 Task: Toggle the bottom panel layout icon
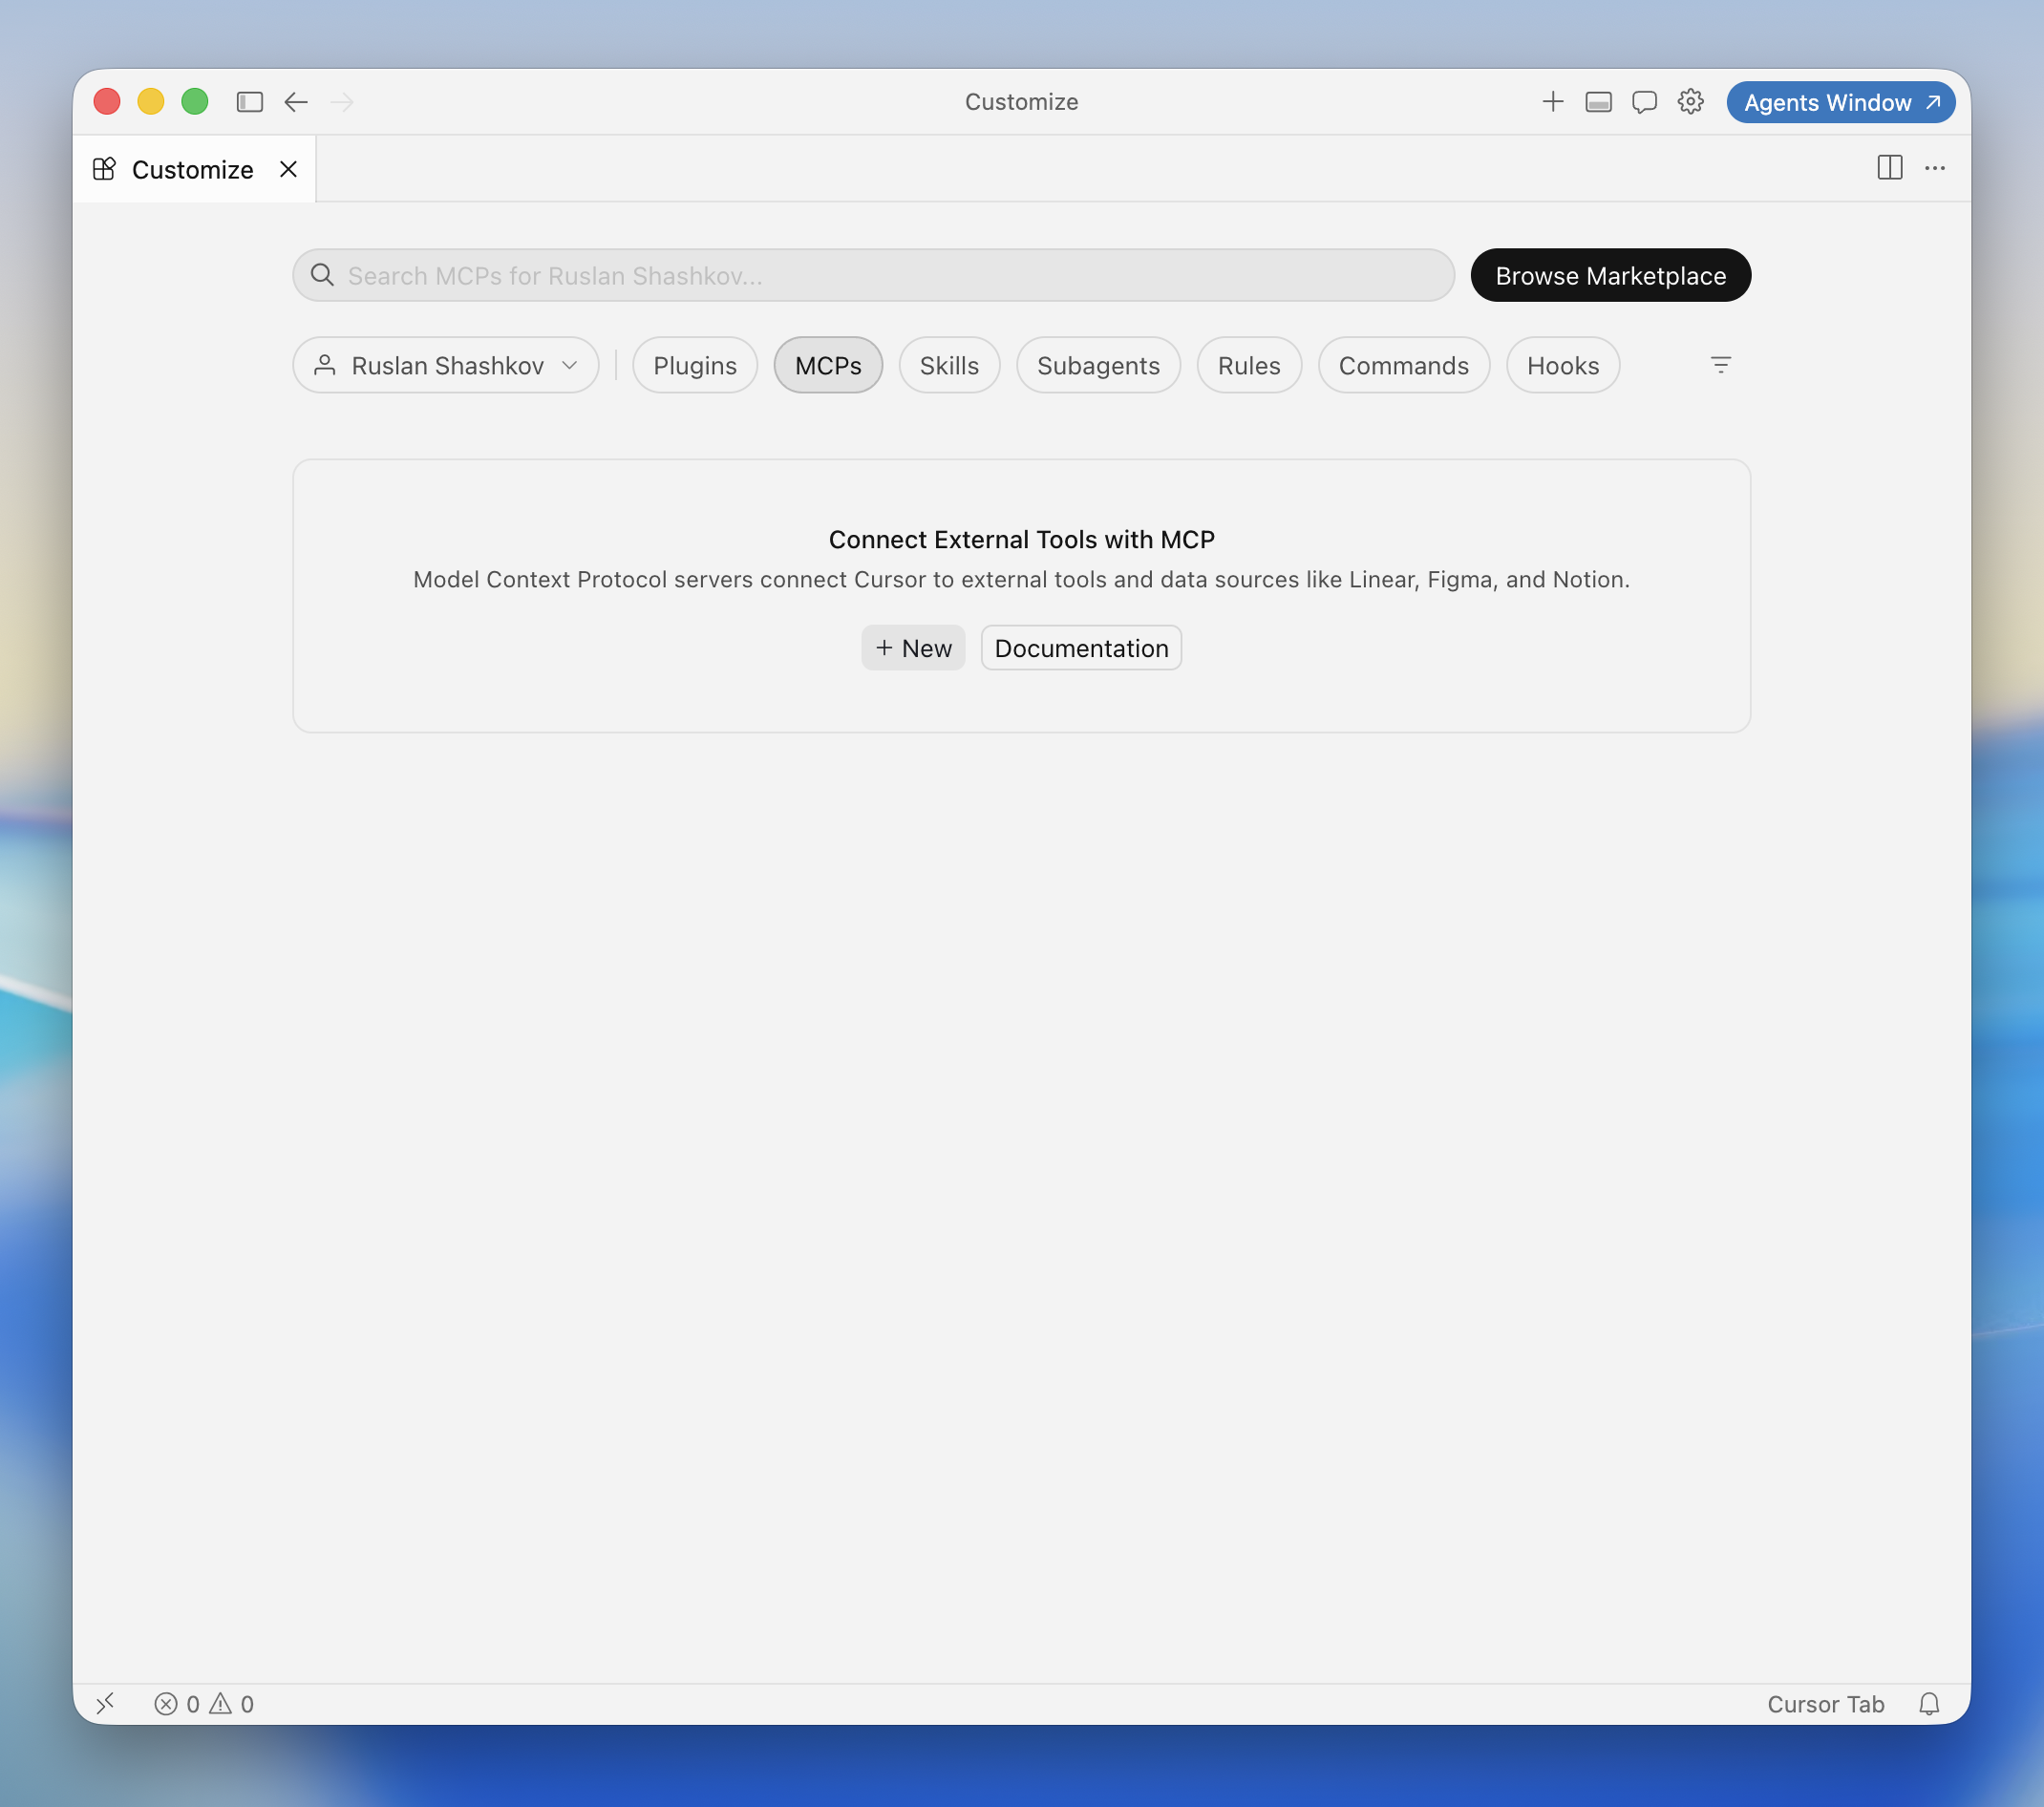(x=1598, y=102)
